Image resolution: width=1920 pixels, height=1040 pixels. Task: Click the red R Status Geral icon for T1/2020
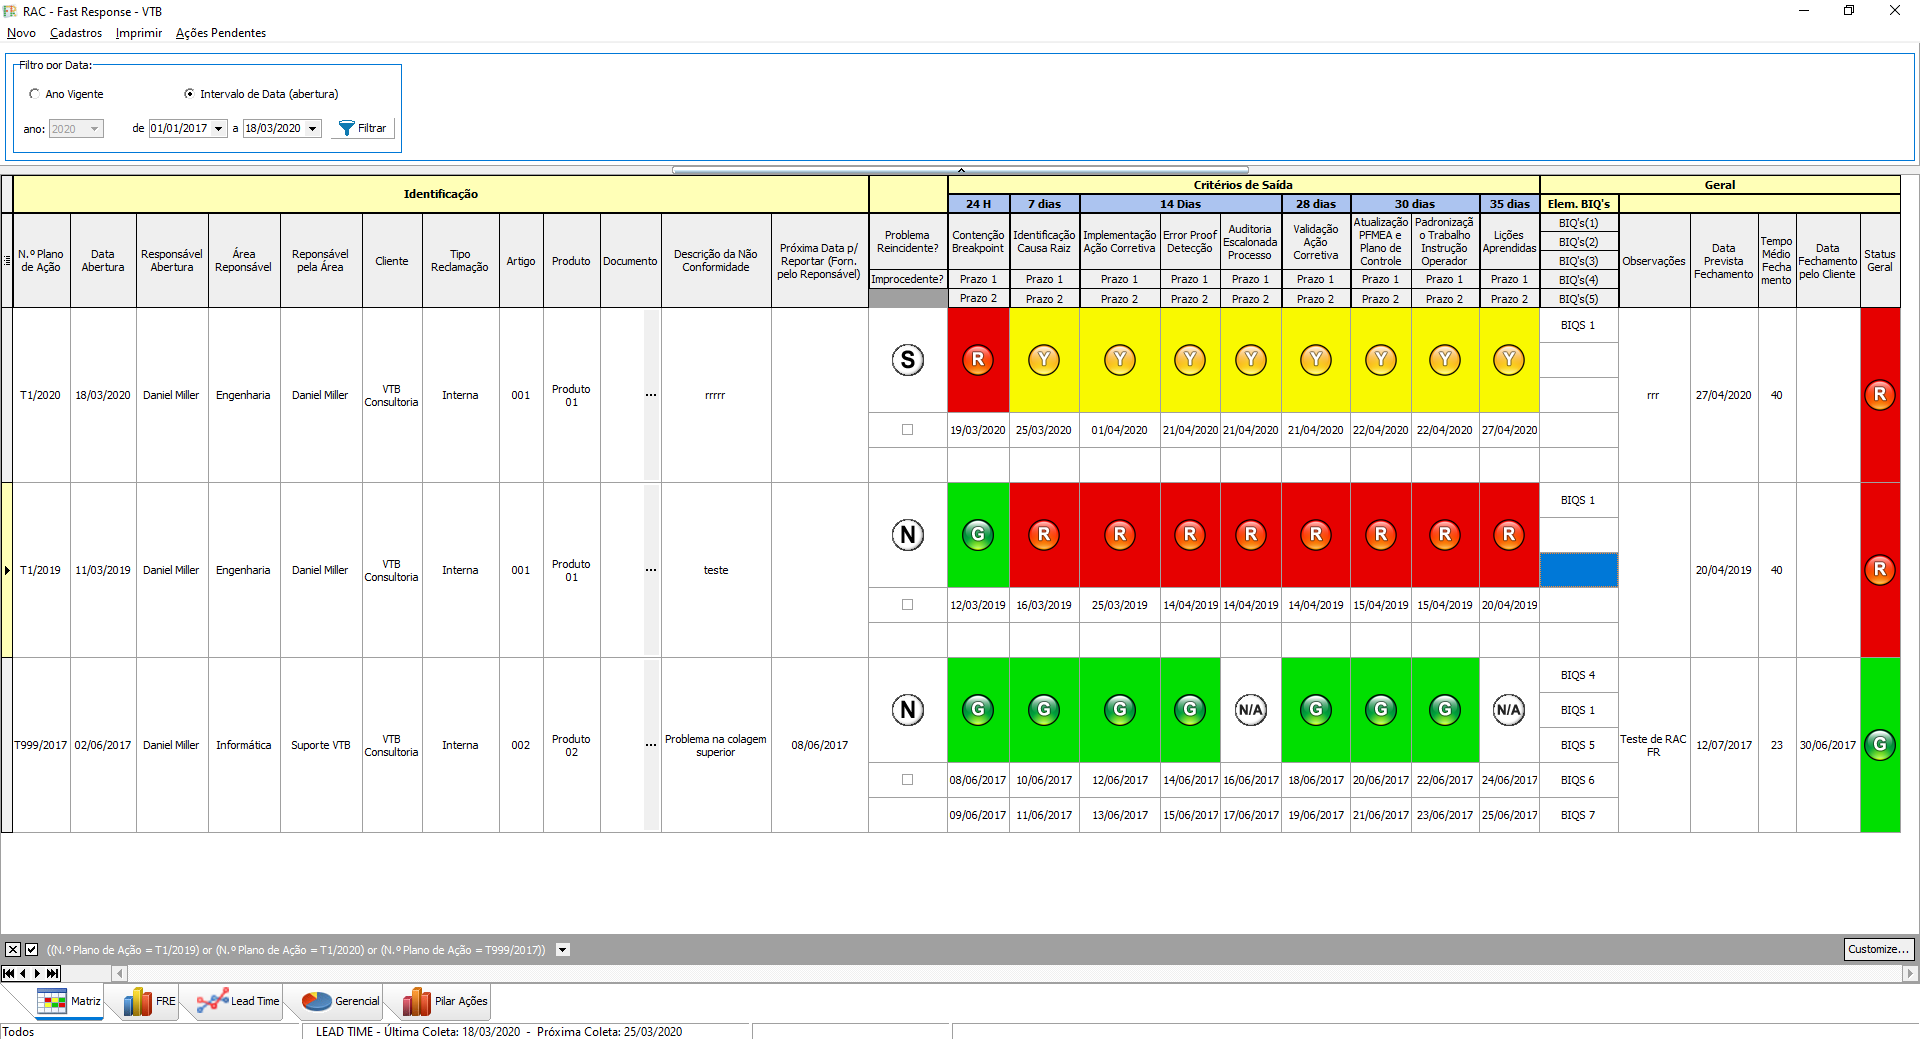coord(1880,395)
